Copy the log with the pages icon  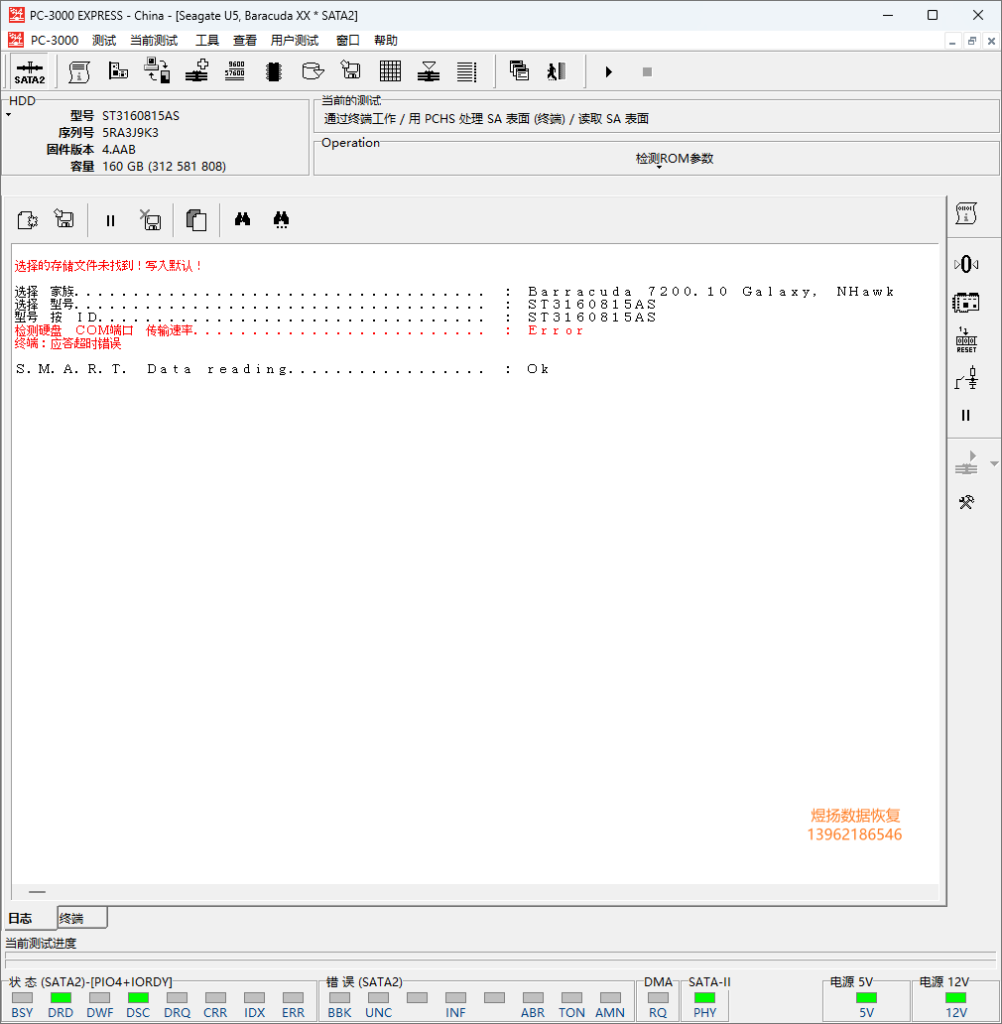click(x=196, y=220)
